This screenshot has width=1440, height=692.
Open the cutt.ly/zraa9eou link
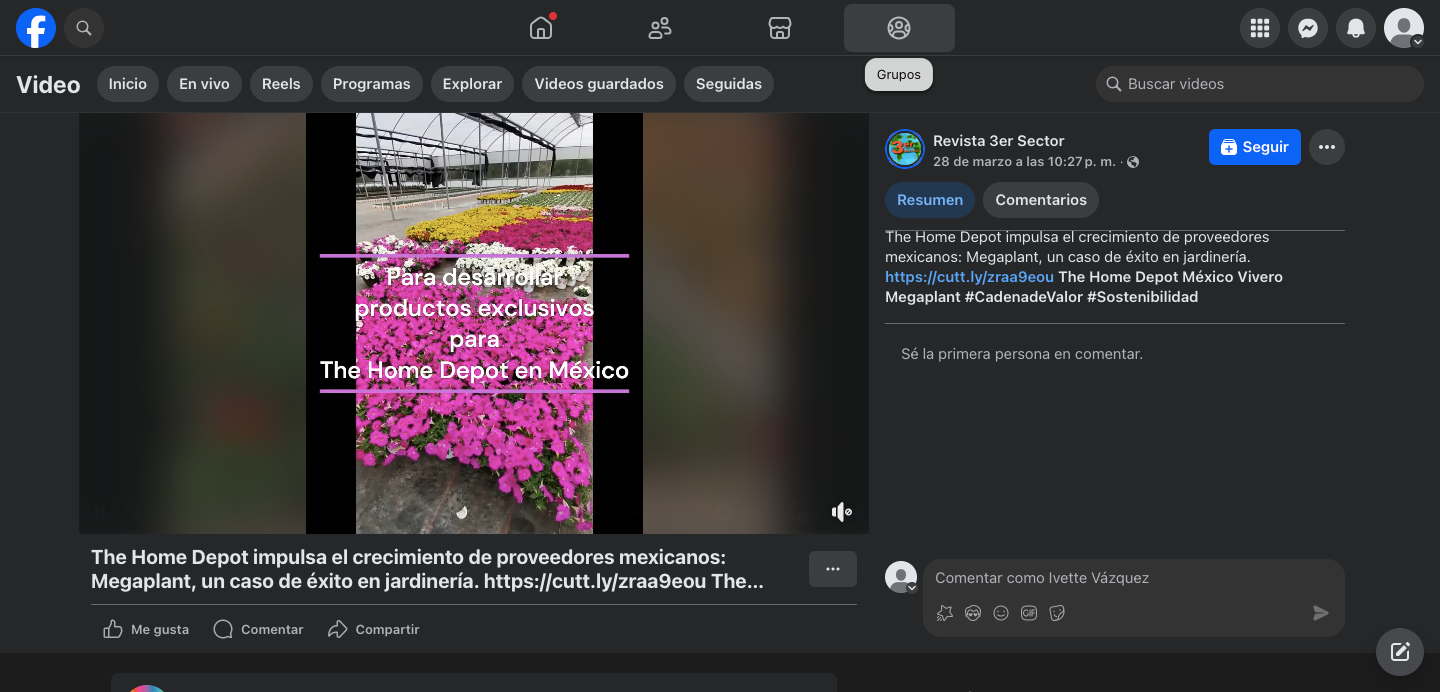pyautogui.click(x=969, y=277)
